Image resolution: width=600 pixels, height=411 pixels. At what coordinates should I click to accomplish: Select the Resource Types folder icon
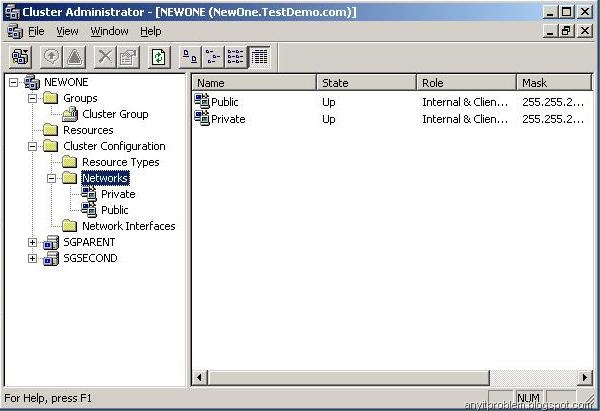coord(70,162)
